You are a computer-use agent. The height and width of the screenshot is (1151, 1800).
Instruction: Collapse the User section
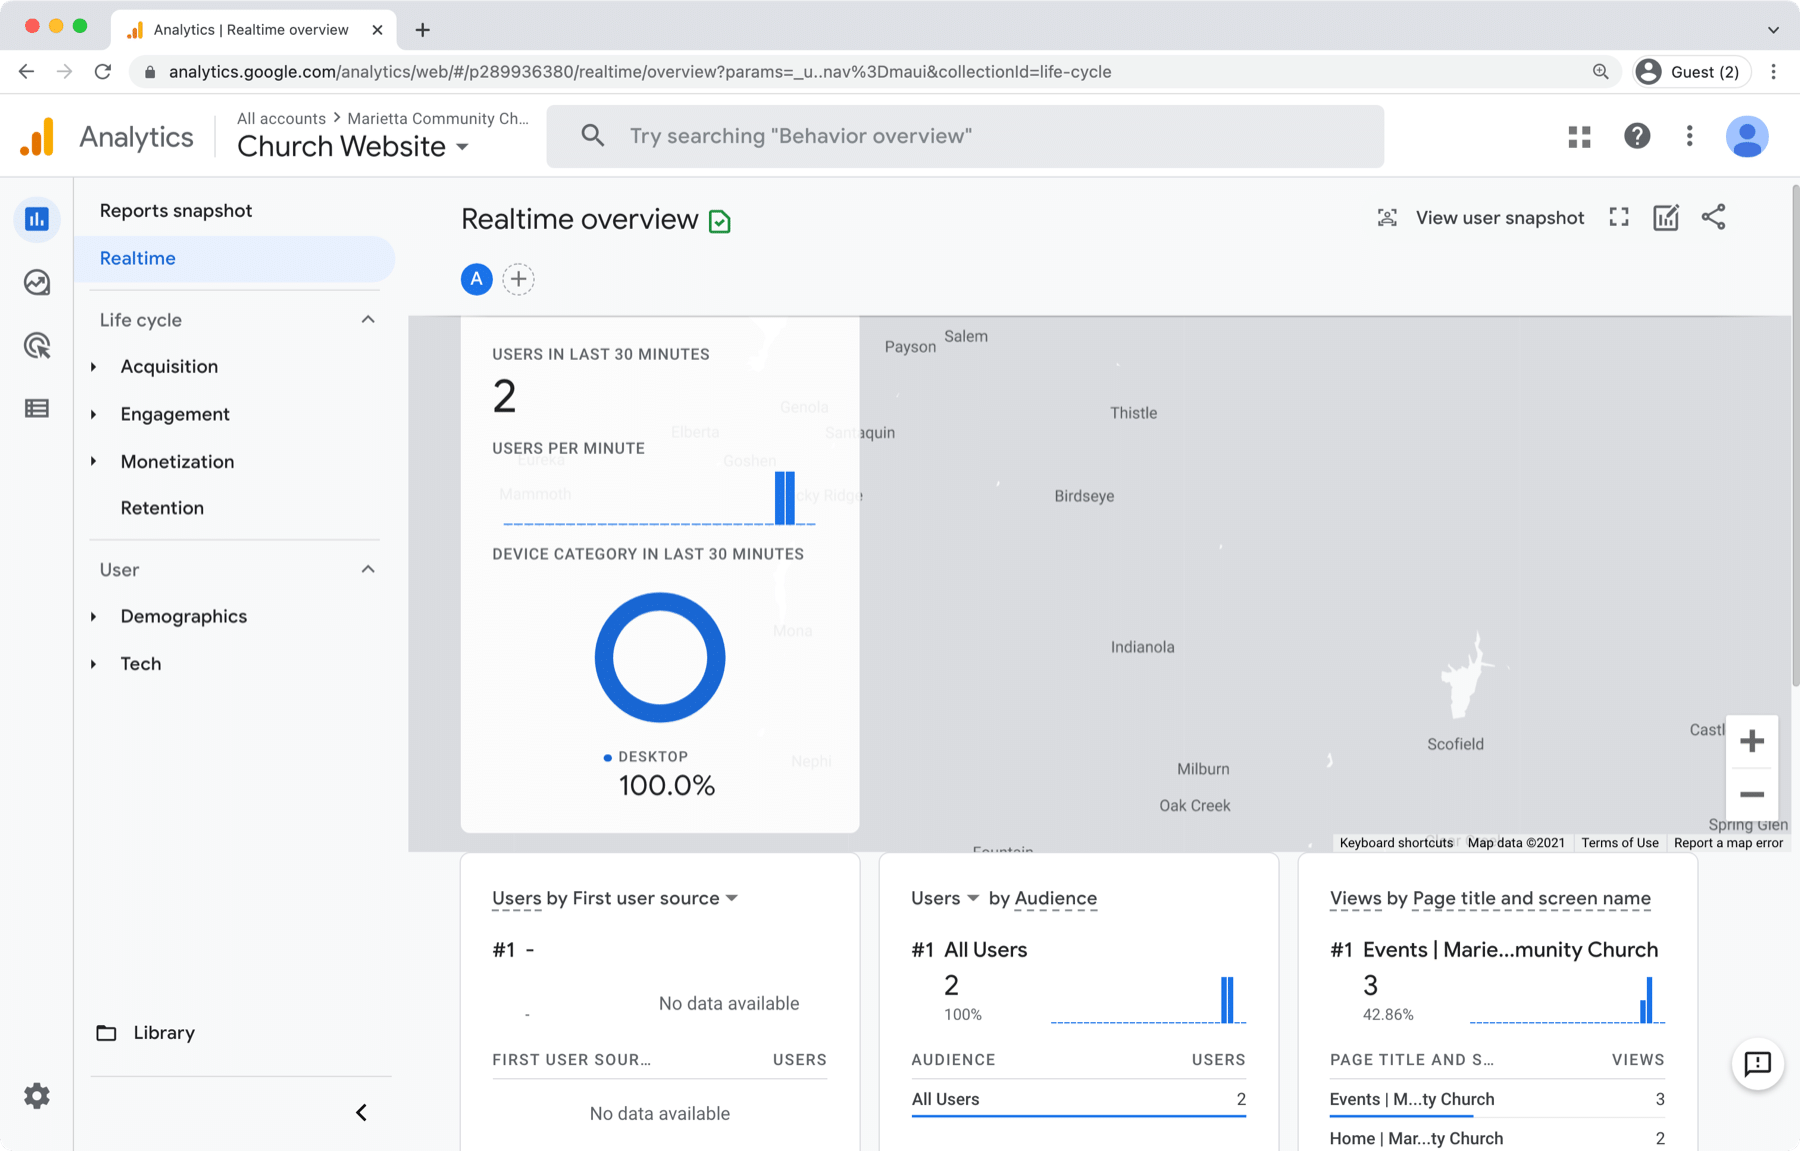pos(368,570)
